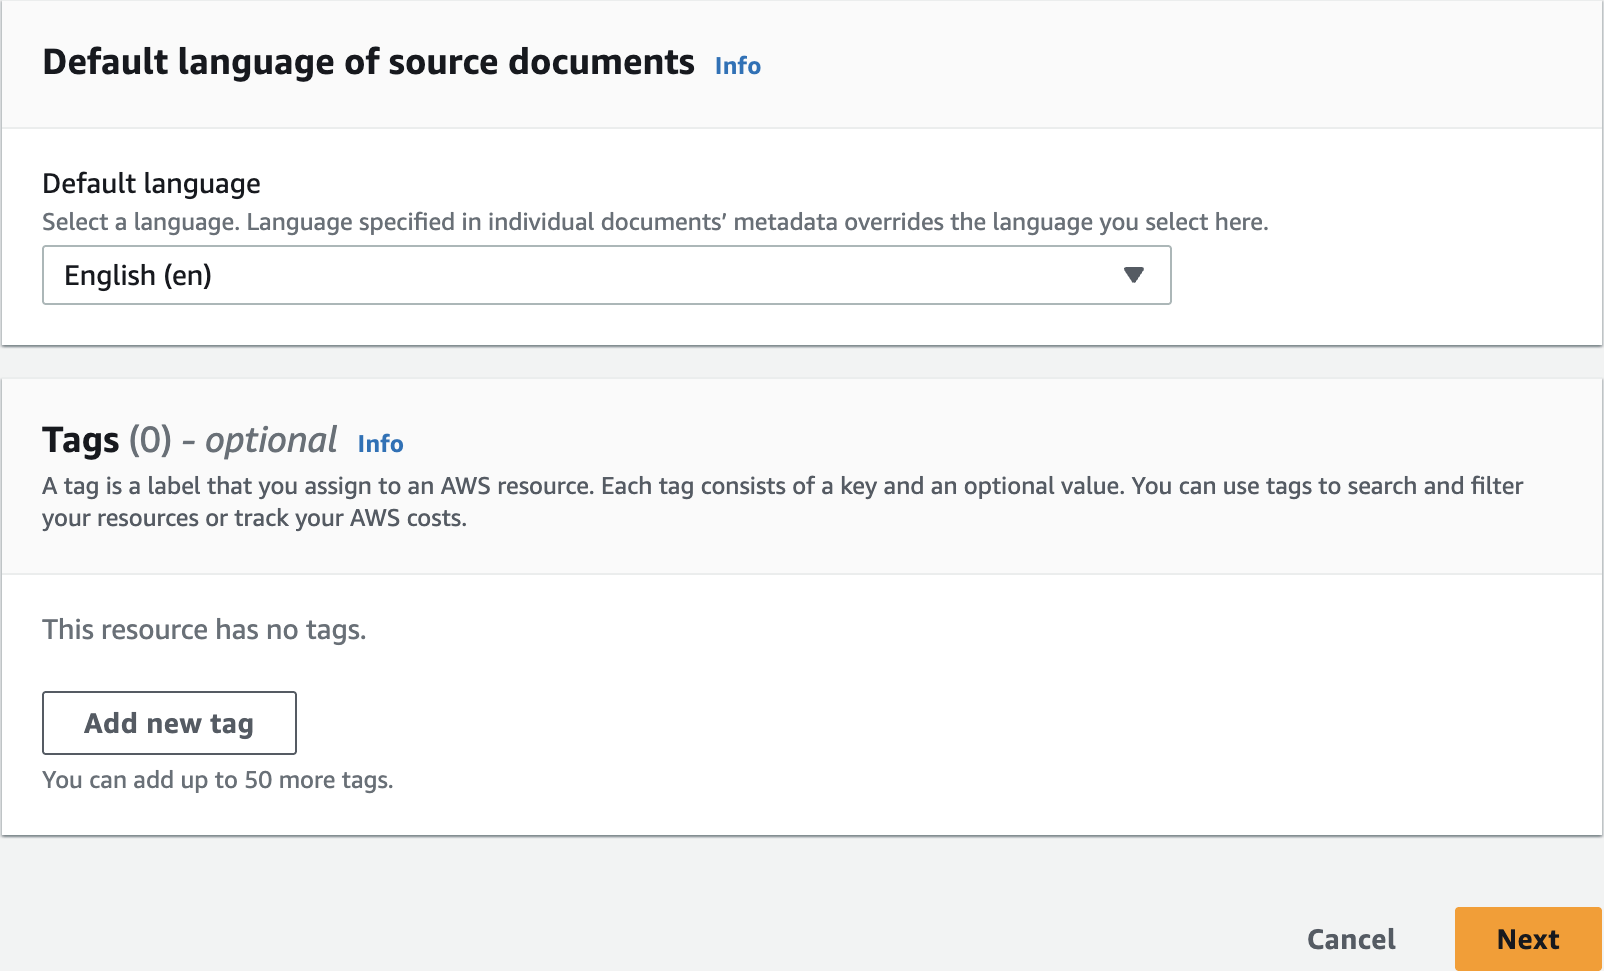Viewport: 1604px width, 971px height.
Task: Click the language metadata override description
Action: click(757, 222)
